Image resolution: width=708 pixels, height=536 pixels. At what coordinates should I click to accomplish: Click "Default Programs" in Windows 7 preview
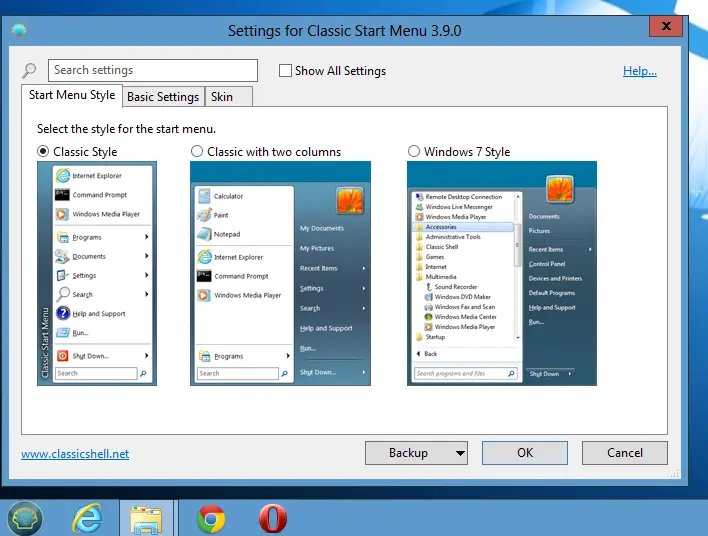click(552, 293)
